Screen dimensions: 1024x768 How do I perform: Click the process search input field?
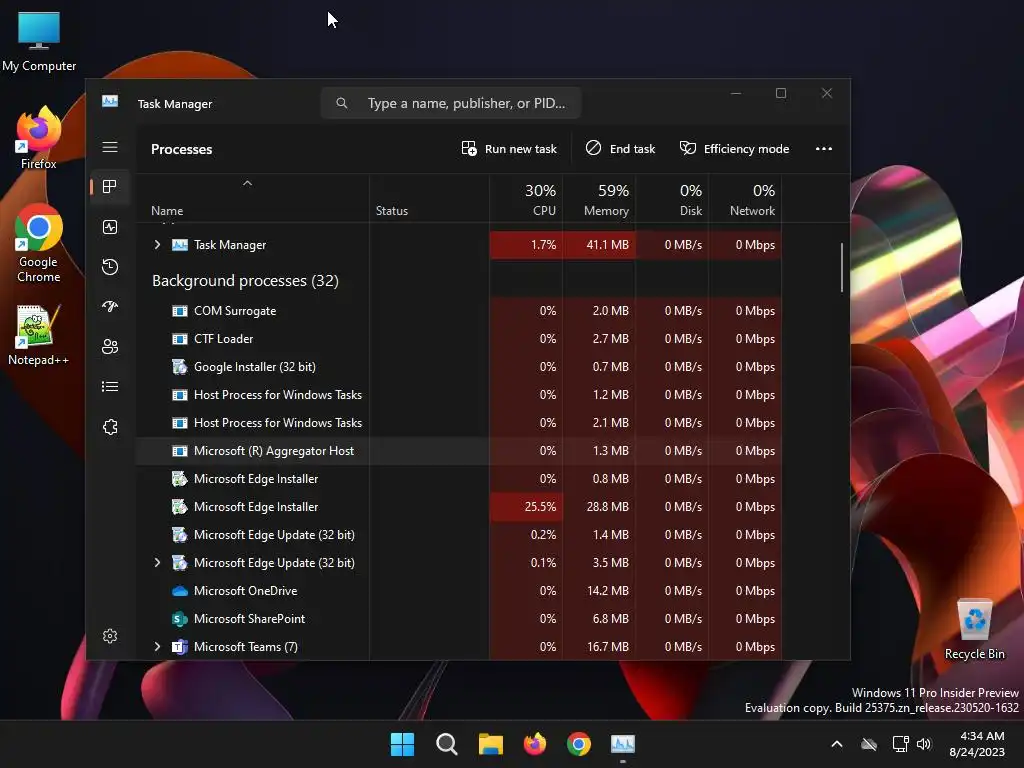(451, 103)
